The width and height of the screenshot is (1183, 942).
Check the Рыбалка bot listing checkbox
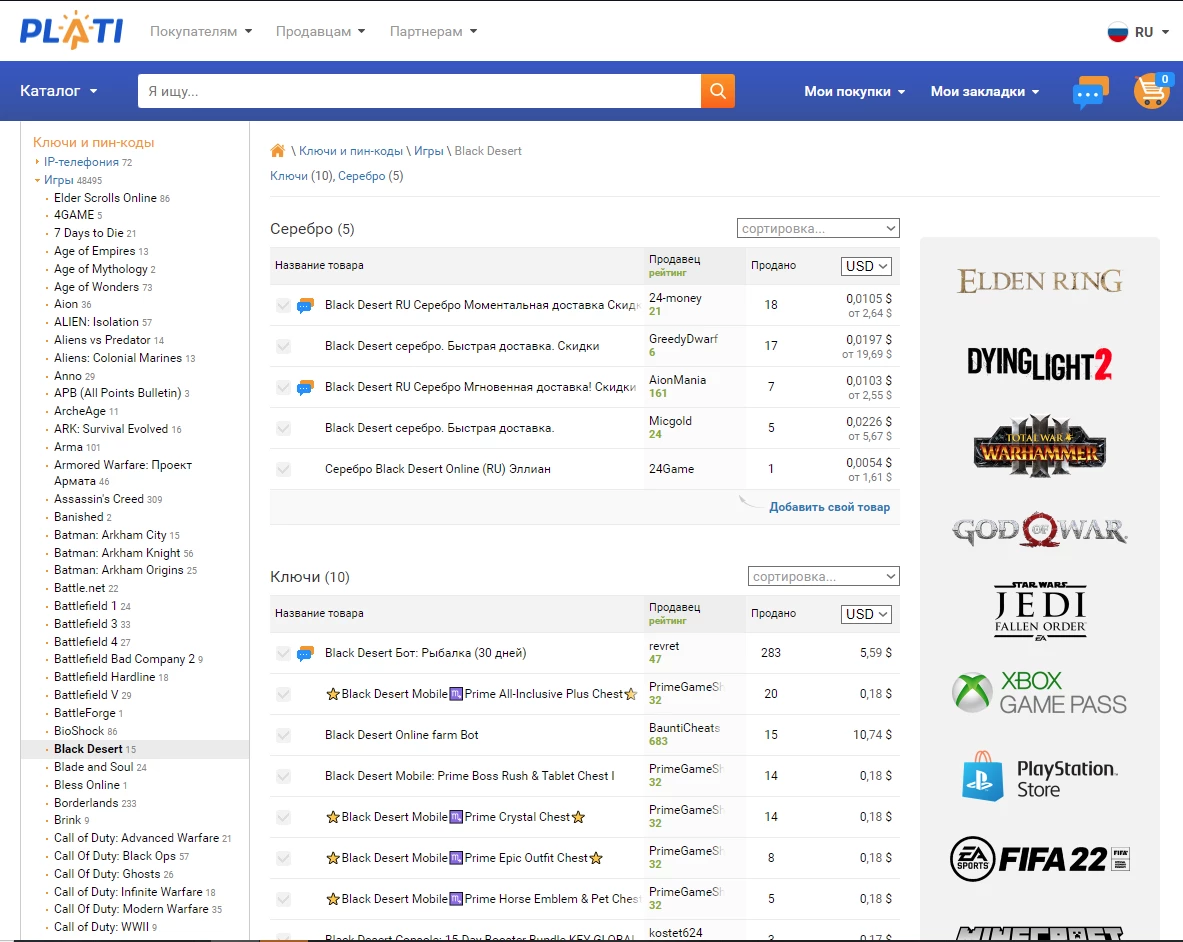284,653
